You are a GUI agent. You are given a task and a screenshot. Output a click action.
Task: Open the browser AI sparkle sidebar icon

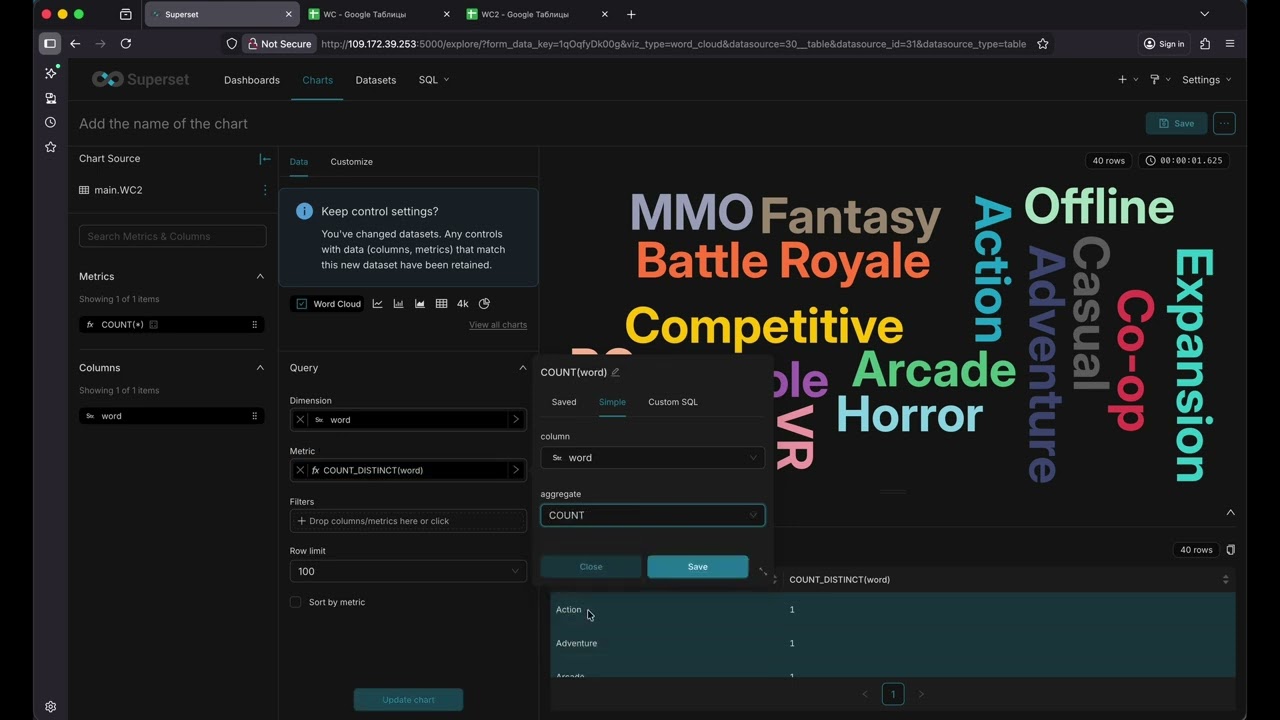(x=51, y=74)
